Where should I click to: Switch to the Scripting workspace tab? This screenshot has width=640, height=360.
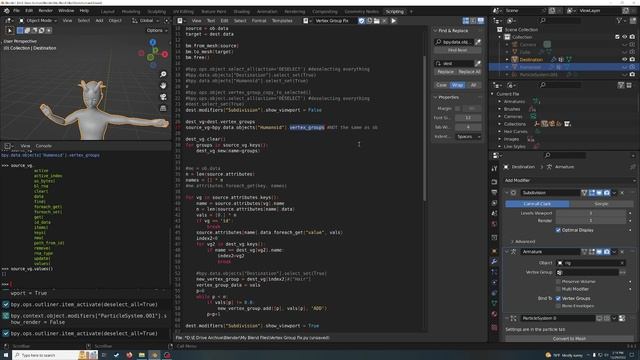[x=394, y=11]
